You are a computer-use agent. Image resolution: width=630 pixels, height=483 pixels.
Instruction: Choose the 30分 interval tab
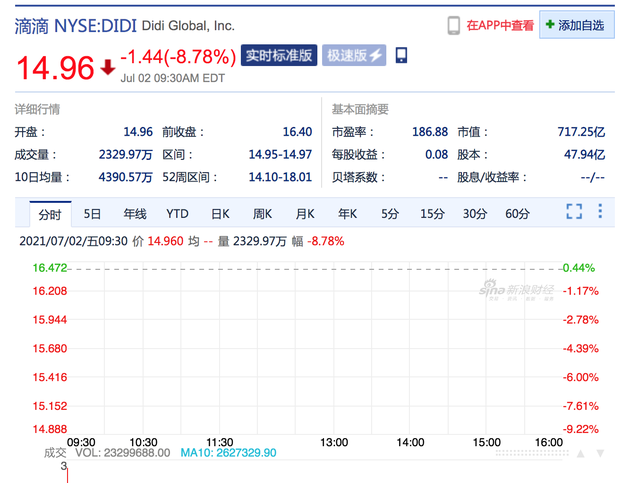pos(475,214)
